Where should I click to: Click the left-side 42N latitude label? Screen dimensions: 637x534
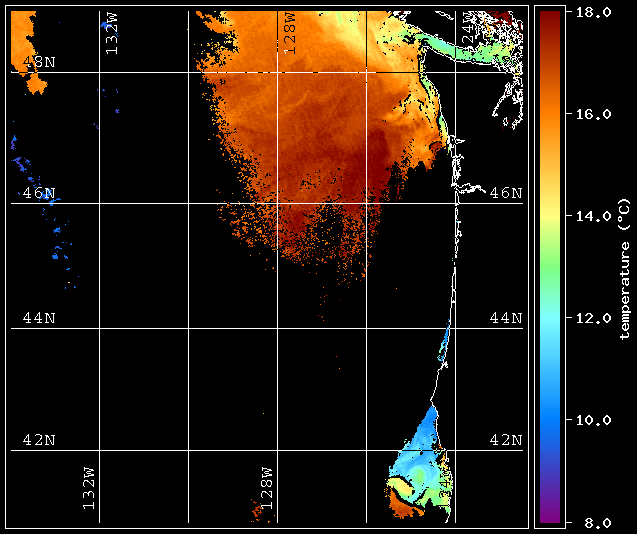coord(39,440)
